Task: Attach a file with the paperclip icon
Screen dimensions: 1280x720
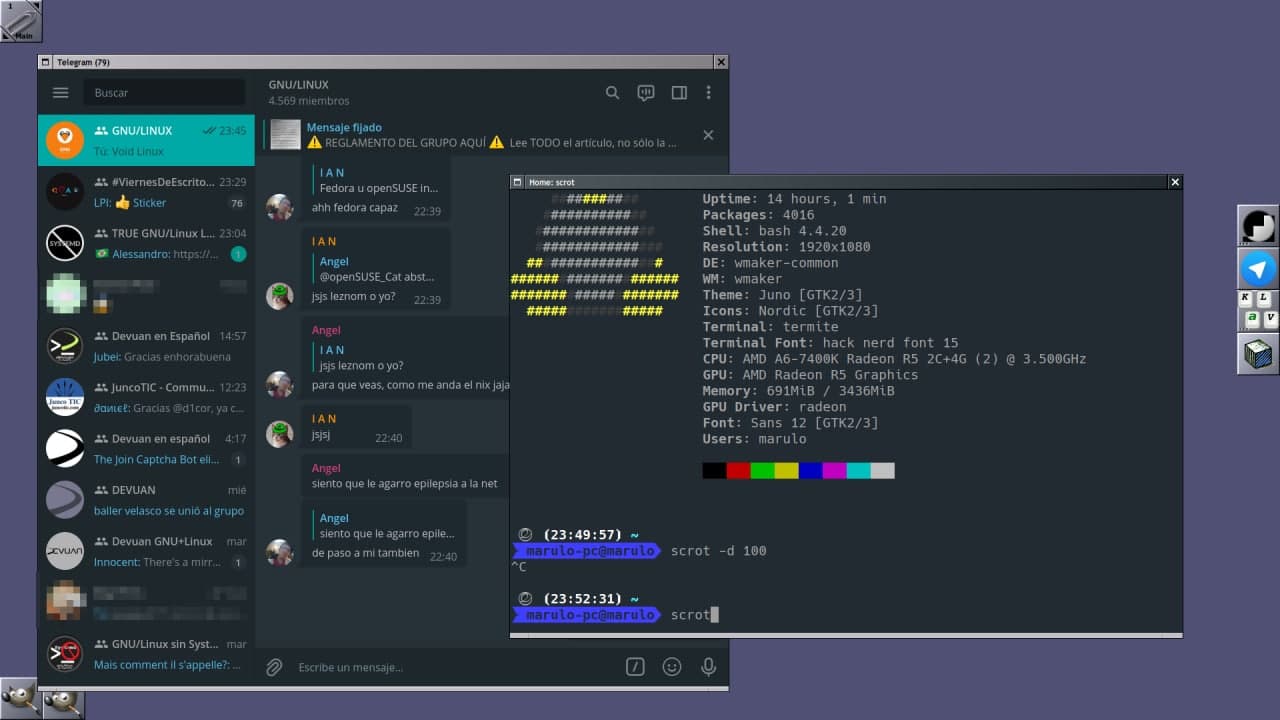Action: (x=274, y=667)
